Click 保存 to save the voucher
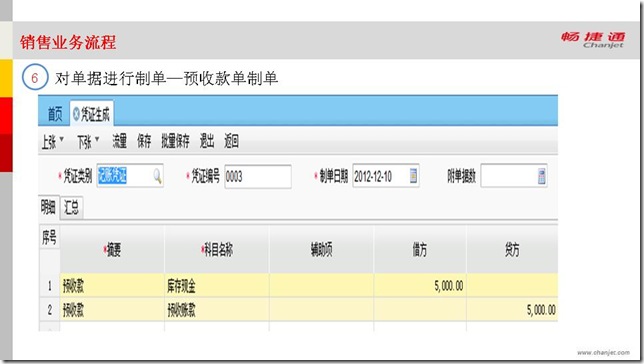This screenshot has height=364, width=644. (x=144, y=141)
